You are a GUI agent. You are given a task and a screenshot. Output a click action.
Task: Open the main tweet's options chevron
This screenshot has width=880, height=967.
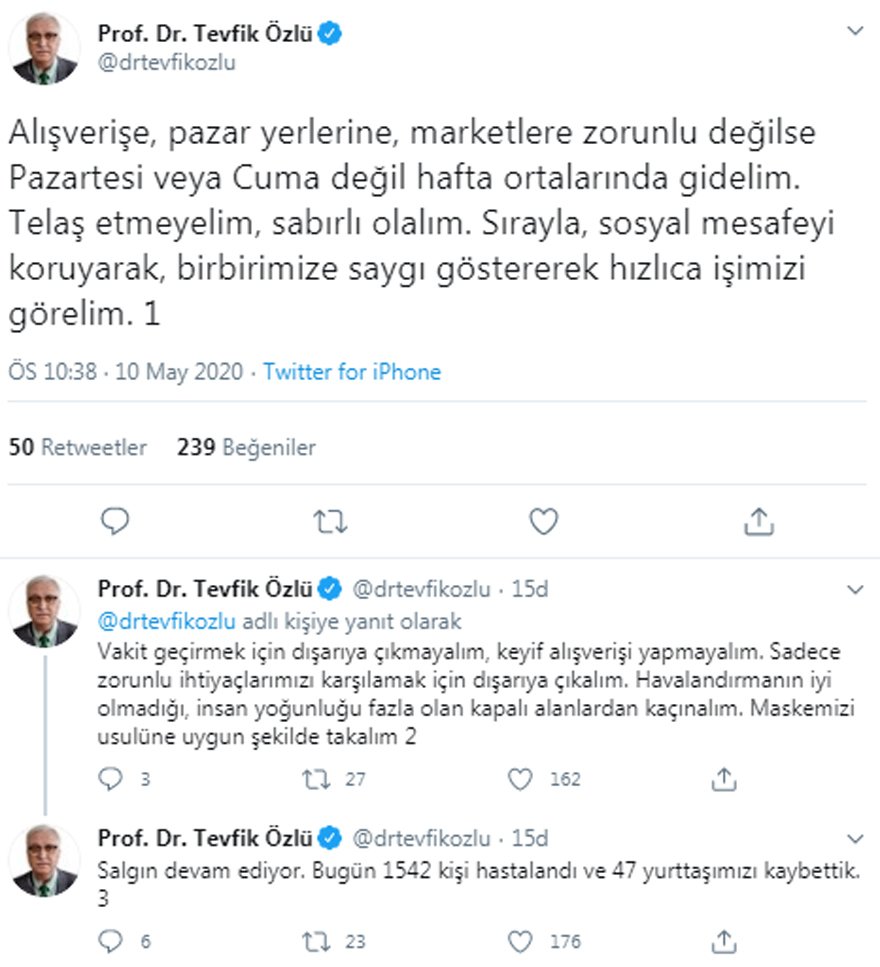(x=855, y=32)
